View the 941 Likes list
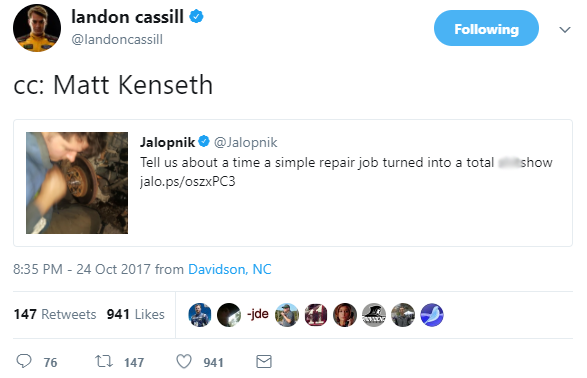The image size is (587, 378). coord(136,314)
